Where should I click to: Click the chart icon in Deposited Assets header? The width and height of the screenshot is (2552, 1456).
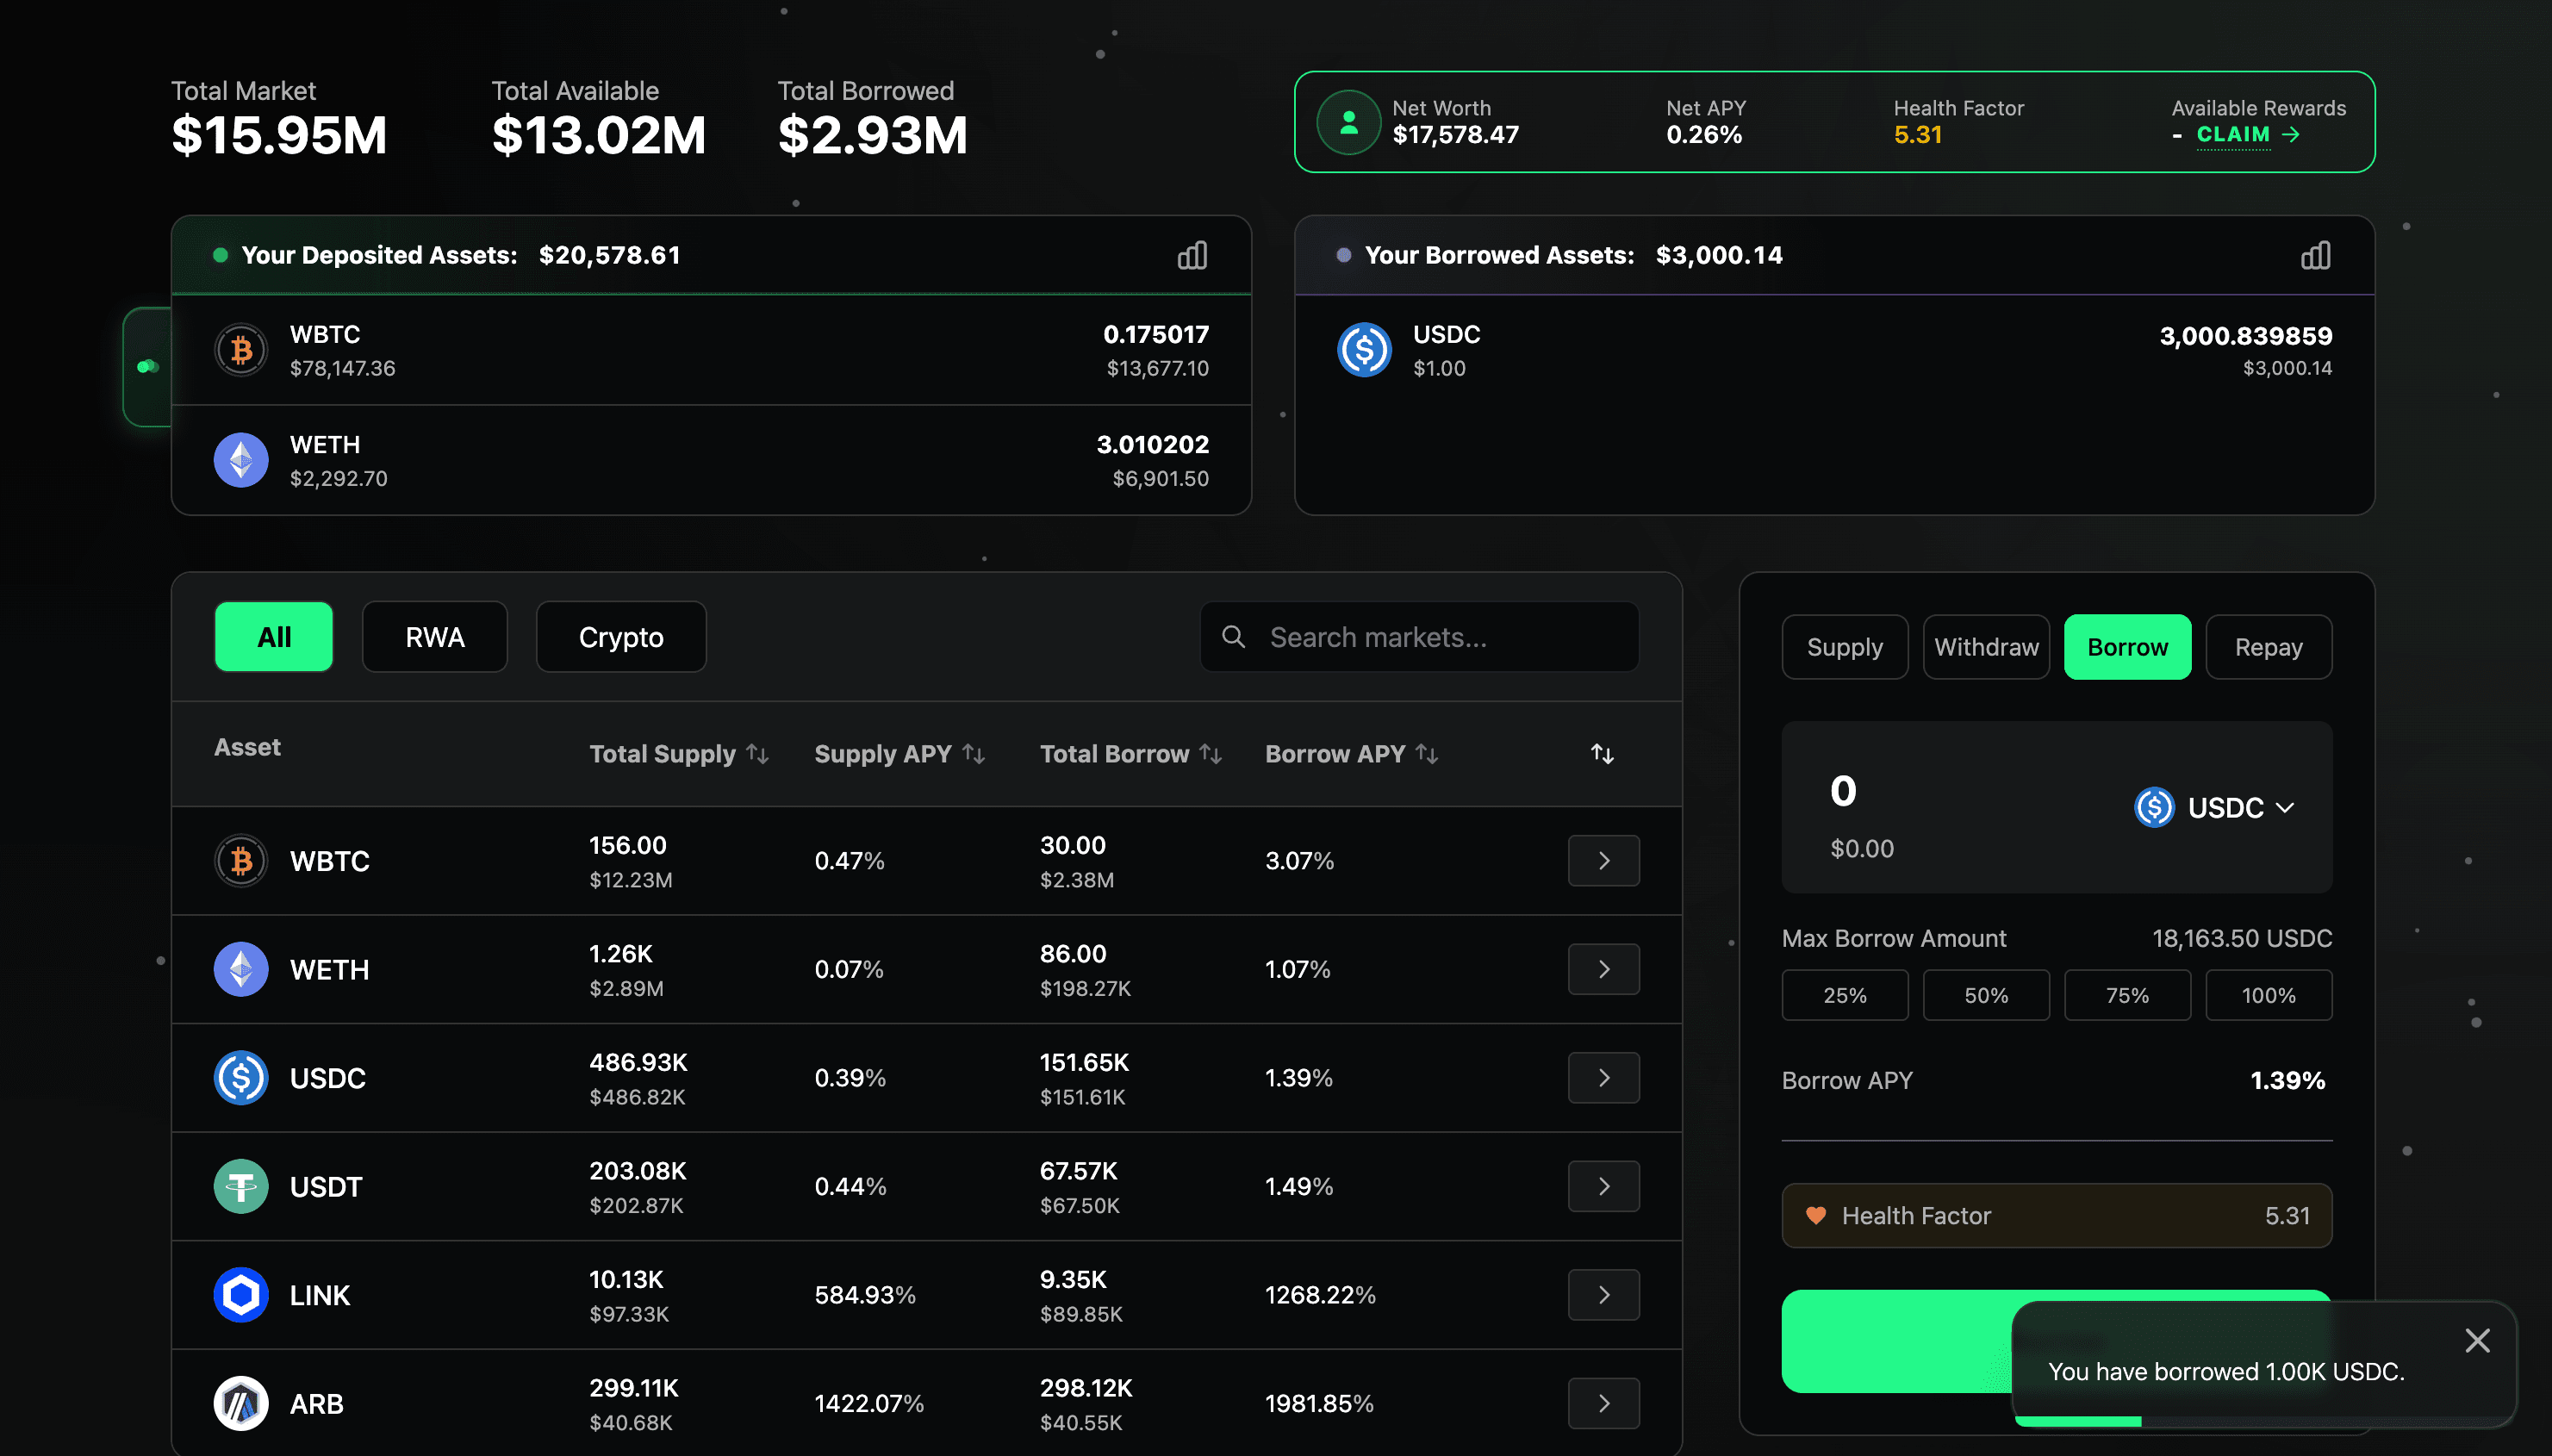(x=1192, y=255)
